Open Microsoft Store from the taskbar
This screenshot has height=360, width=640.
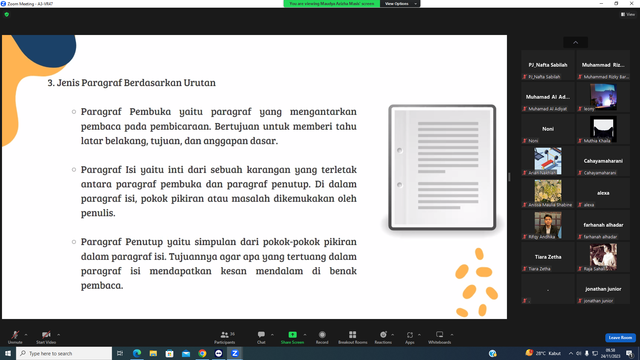pos(169,353)
